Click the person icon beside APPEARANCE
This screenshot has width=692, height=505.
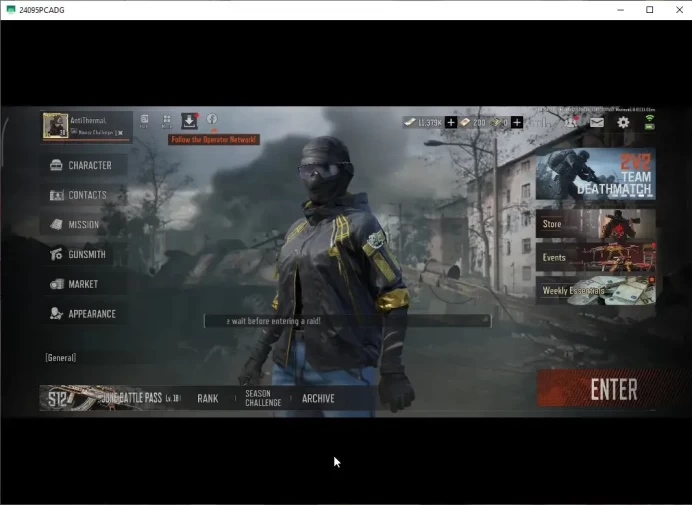(56, 313)
